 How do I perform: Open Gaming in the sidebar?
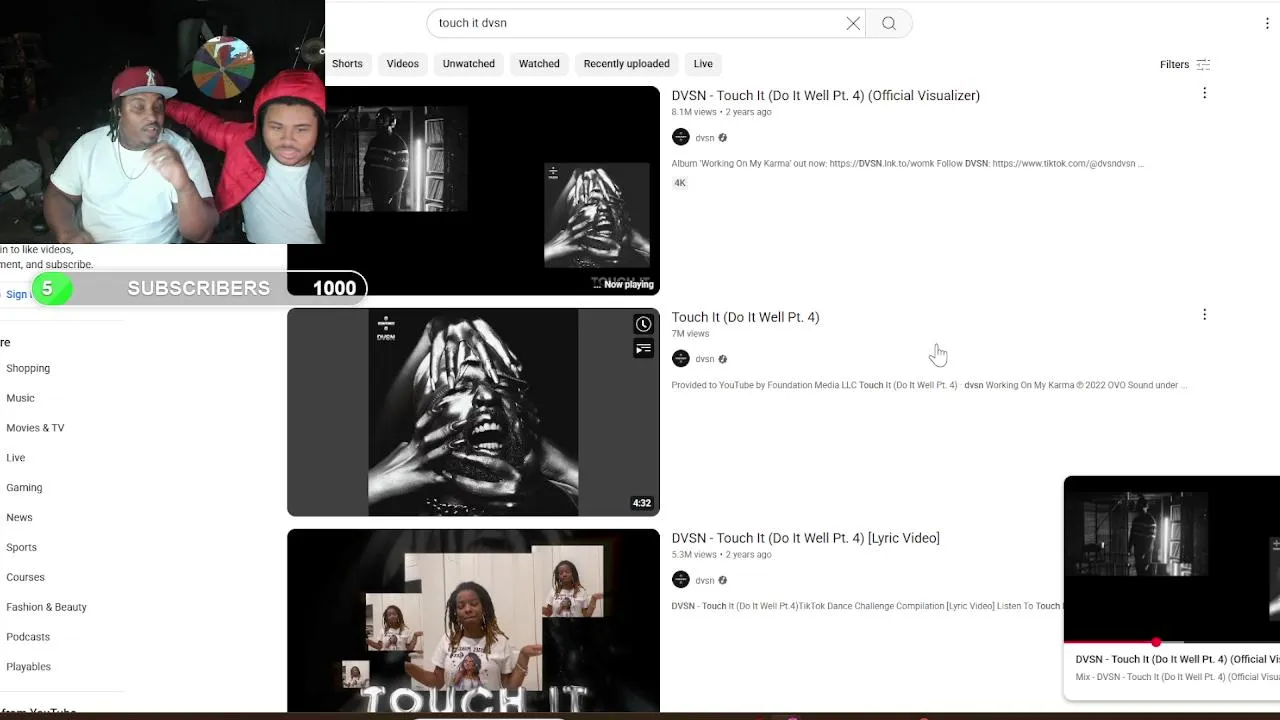24,488
